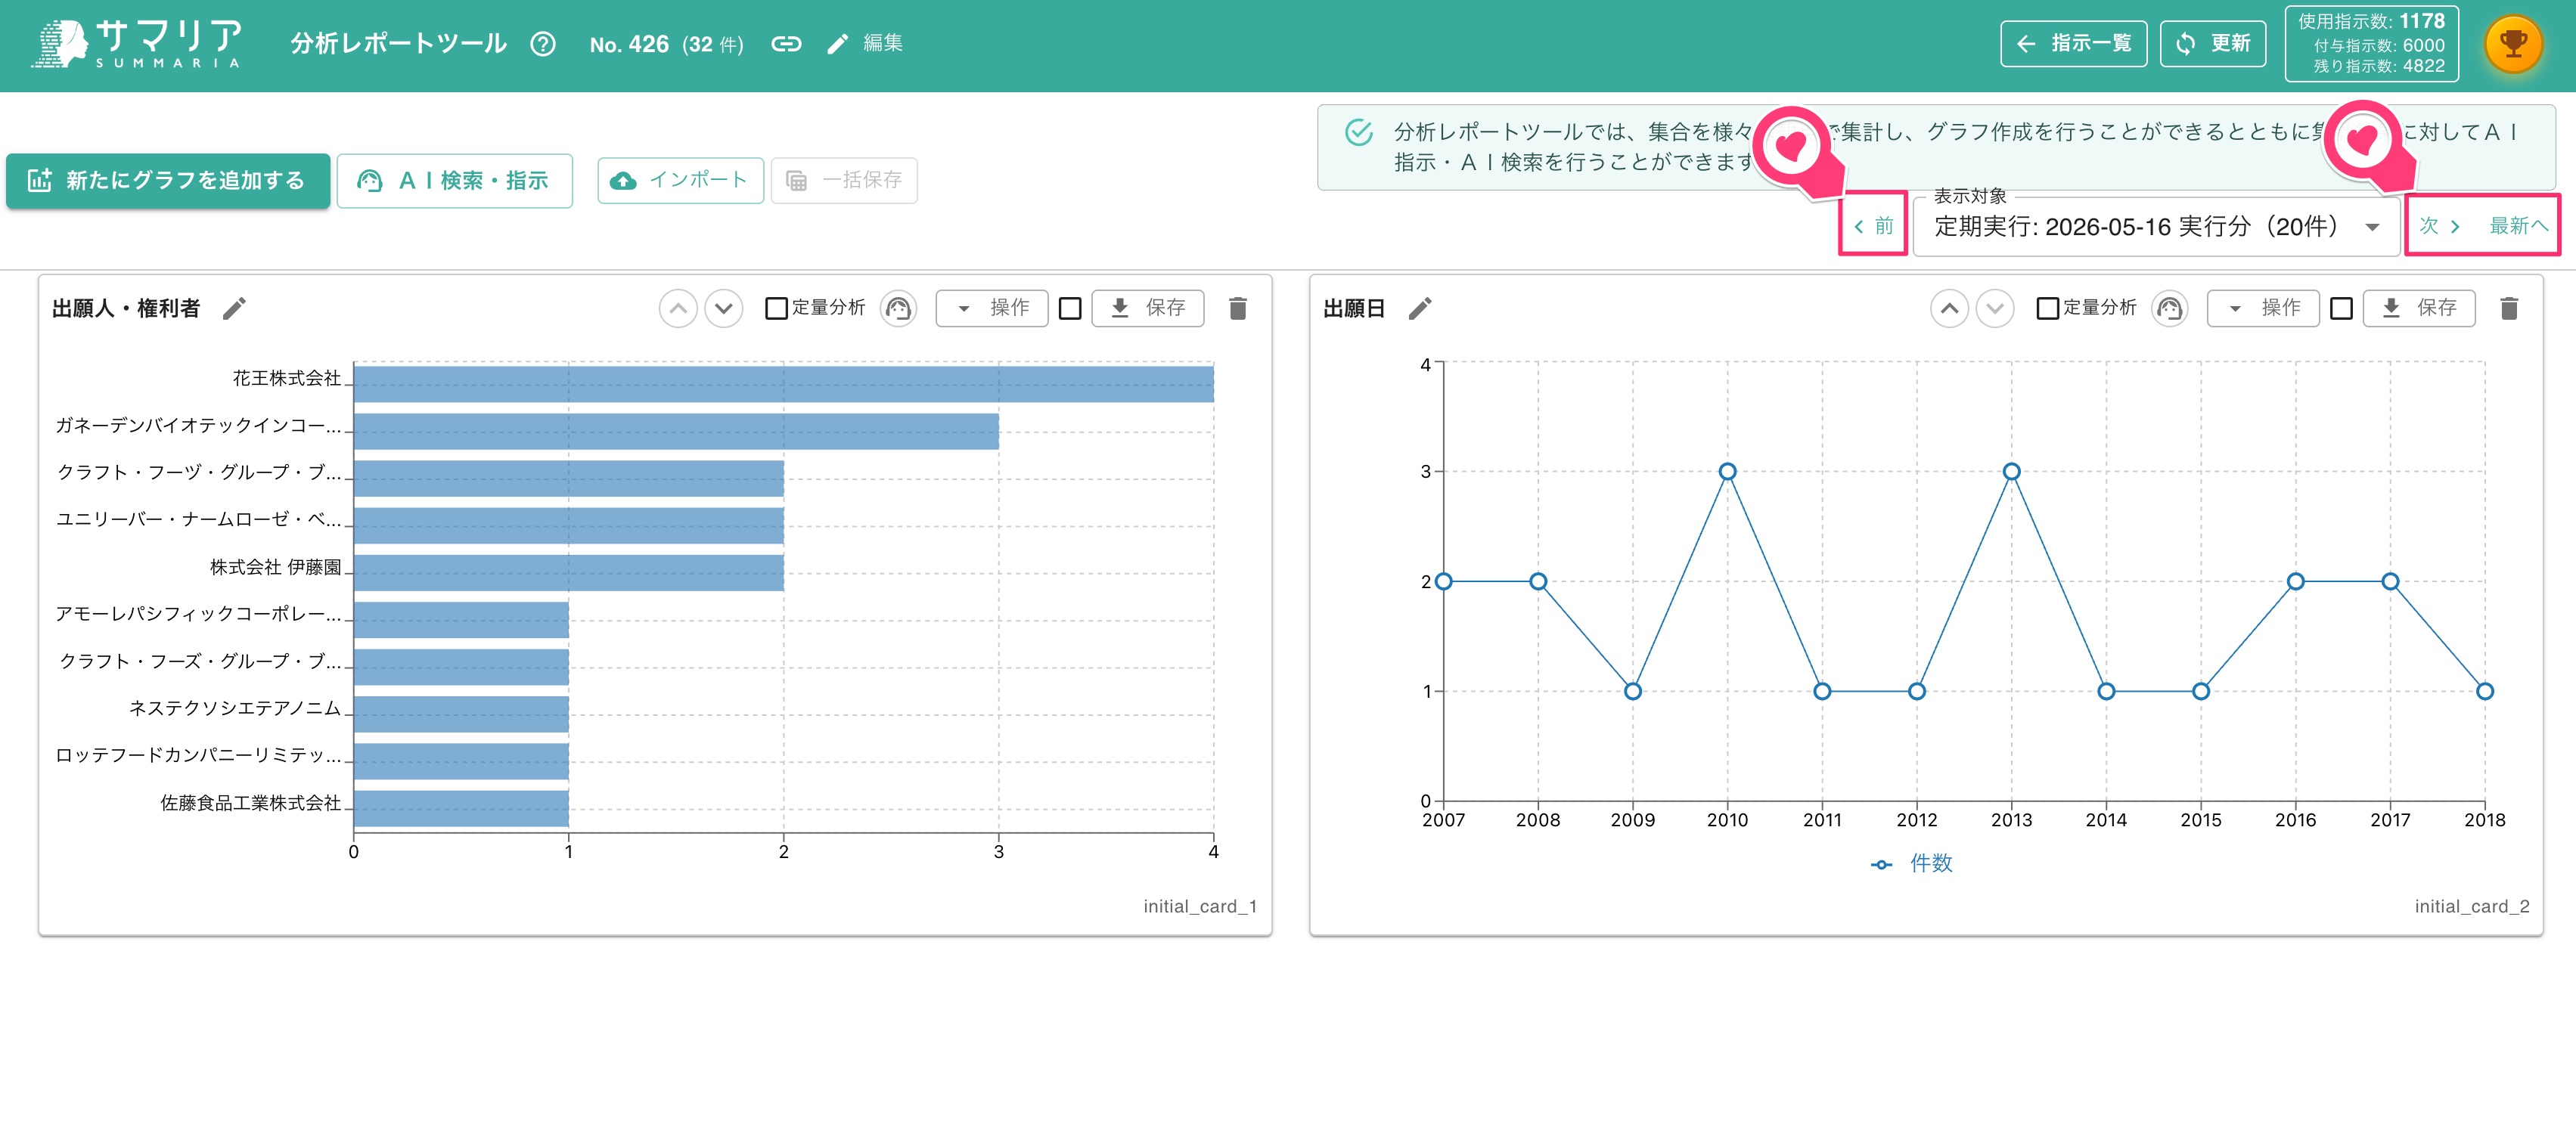The width and height of the screenshot is (2576, 1137).
Task: Tick the select checkbox on 出願人・権利者 card
Action: (1070, 308)
